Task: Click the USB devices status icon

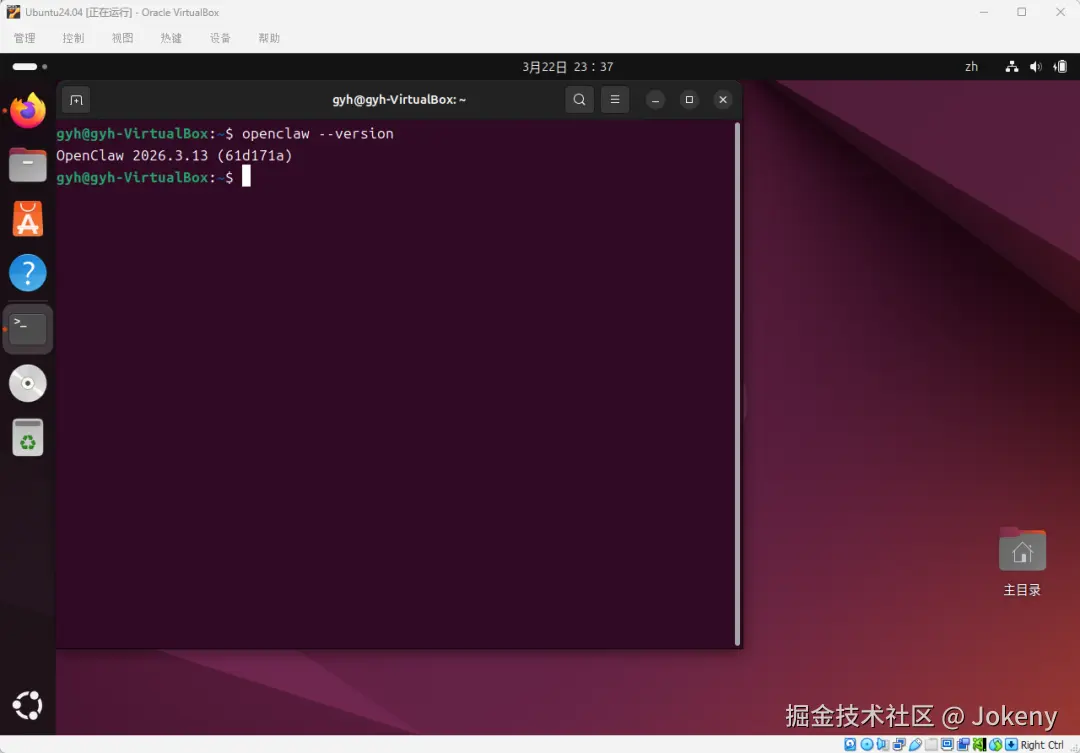Action: point(915,745)
